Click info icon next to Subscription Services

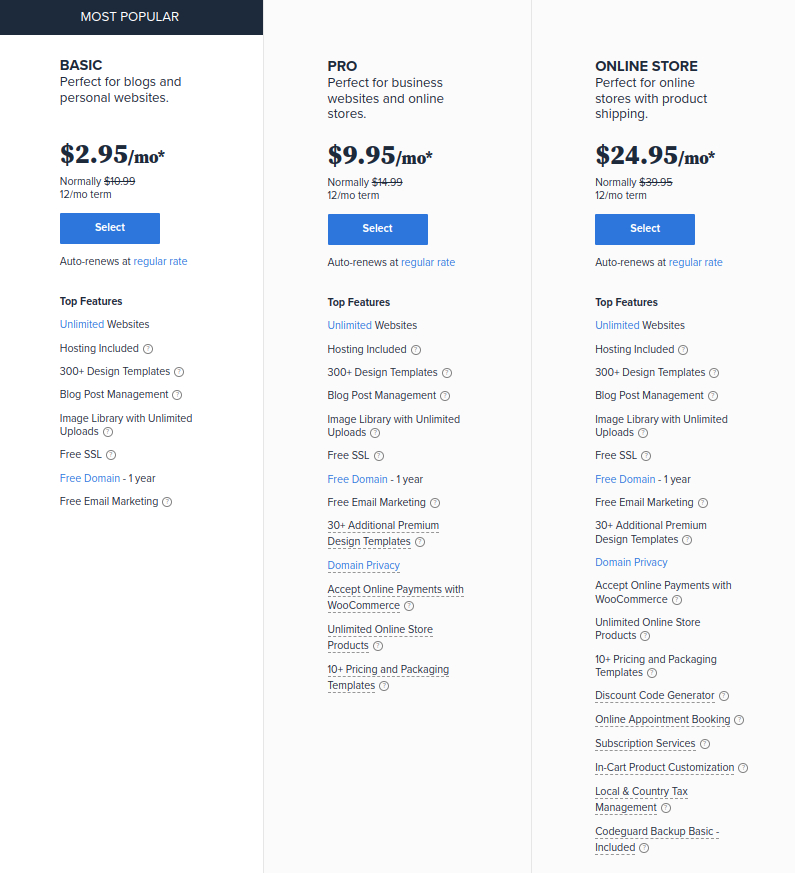click(x=705, y=744)
